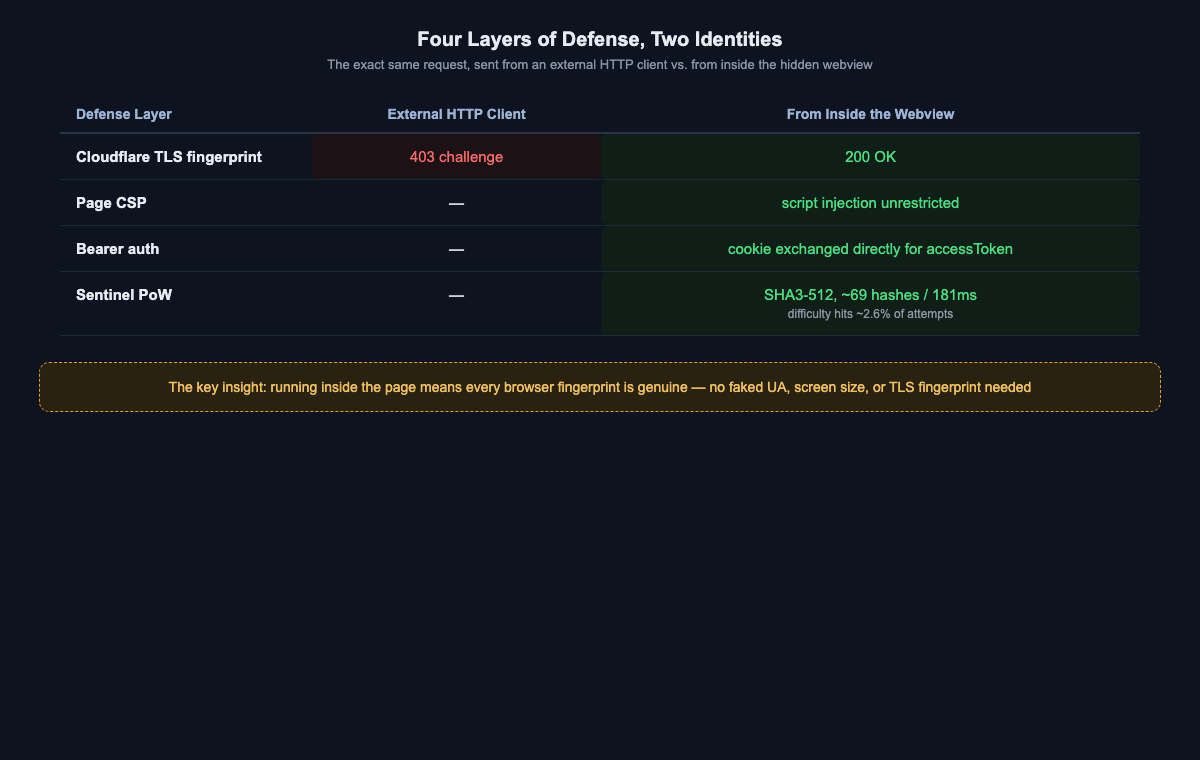Click the '403 challenge' cell
The height and width of the screenshot is (760, 1200).
456,157
